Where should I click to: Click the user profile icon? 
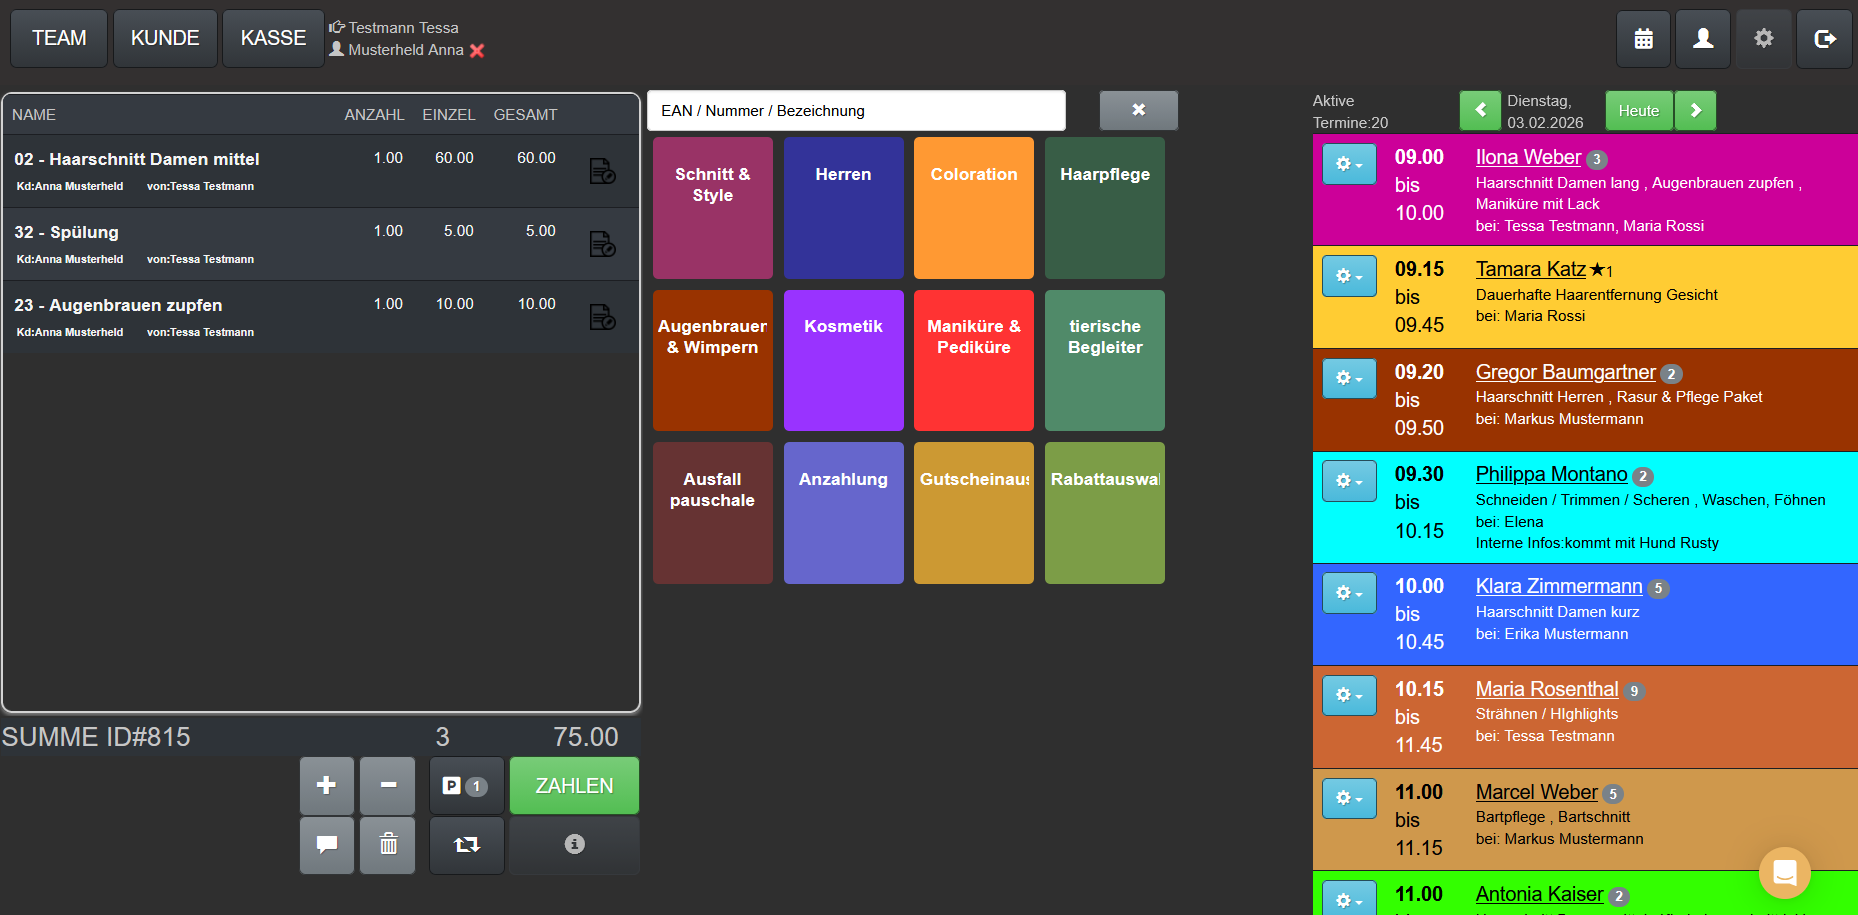coord(1703,39)
